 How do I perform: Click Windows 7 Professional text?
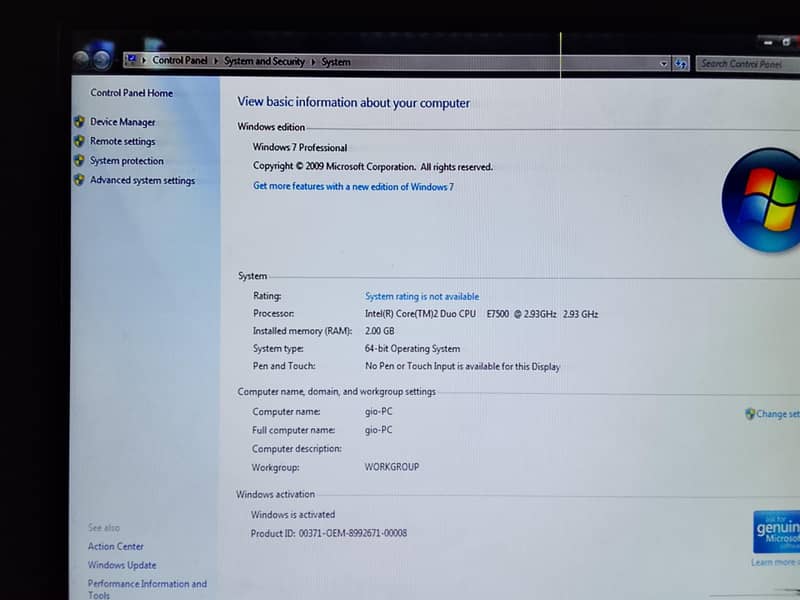pos(300,147)
